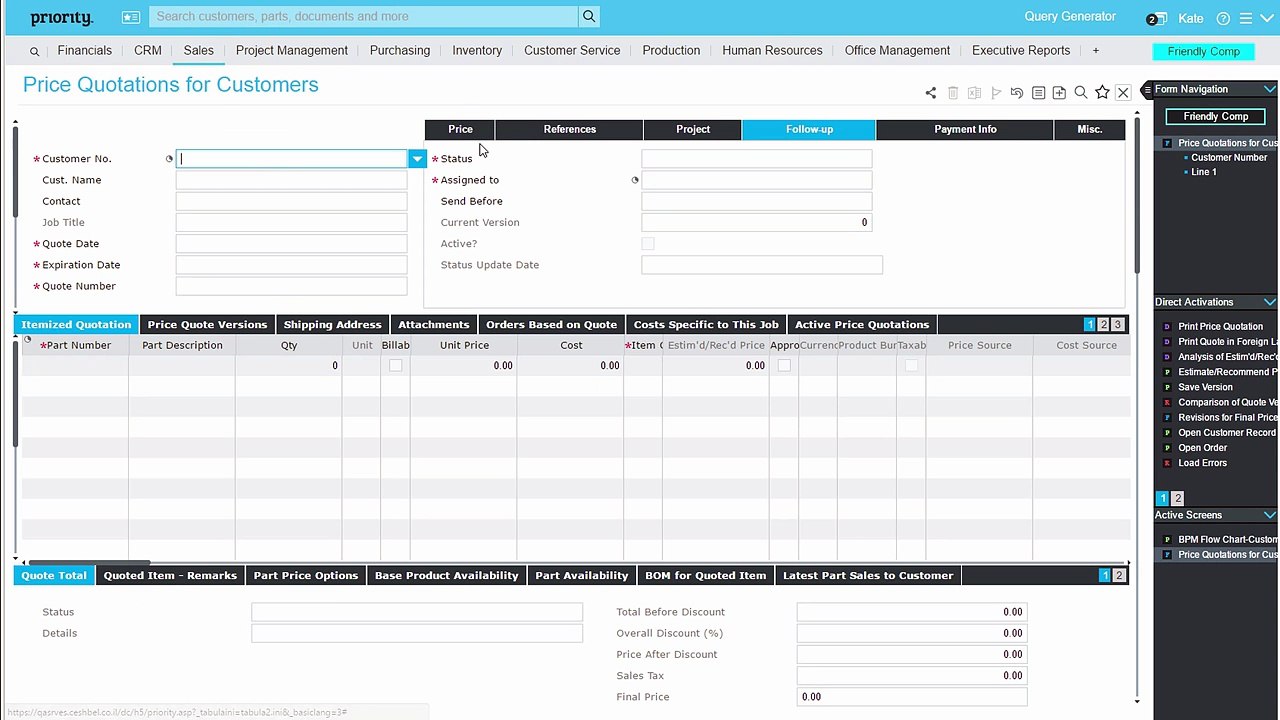Click the list view icon in the form toolbar

[1038, 93]
